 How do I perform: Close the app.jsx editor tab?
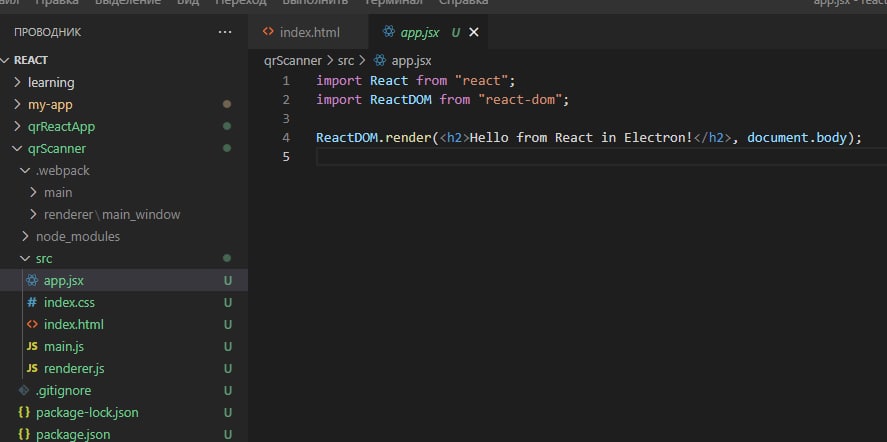pos(474,32)
